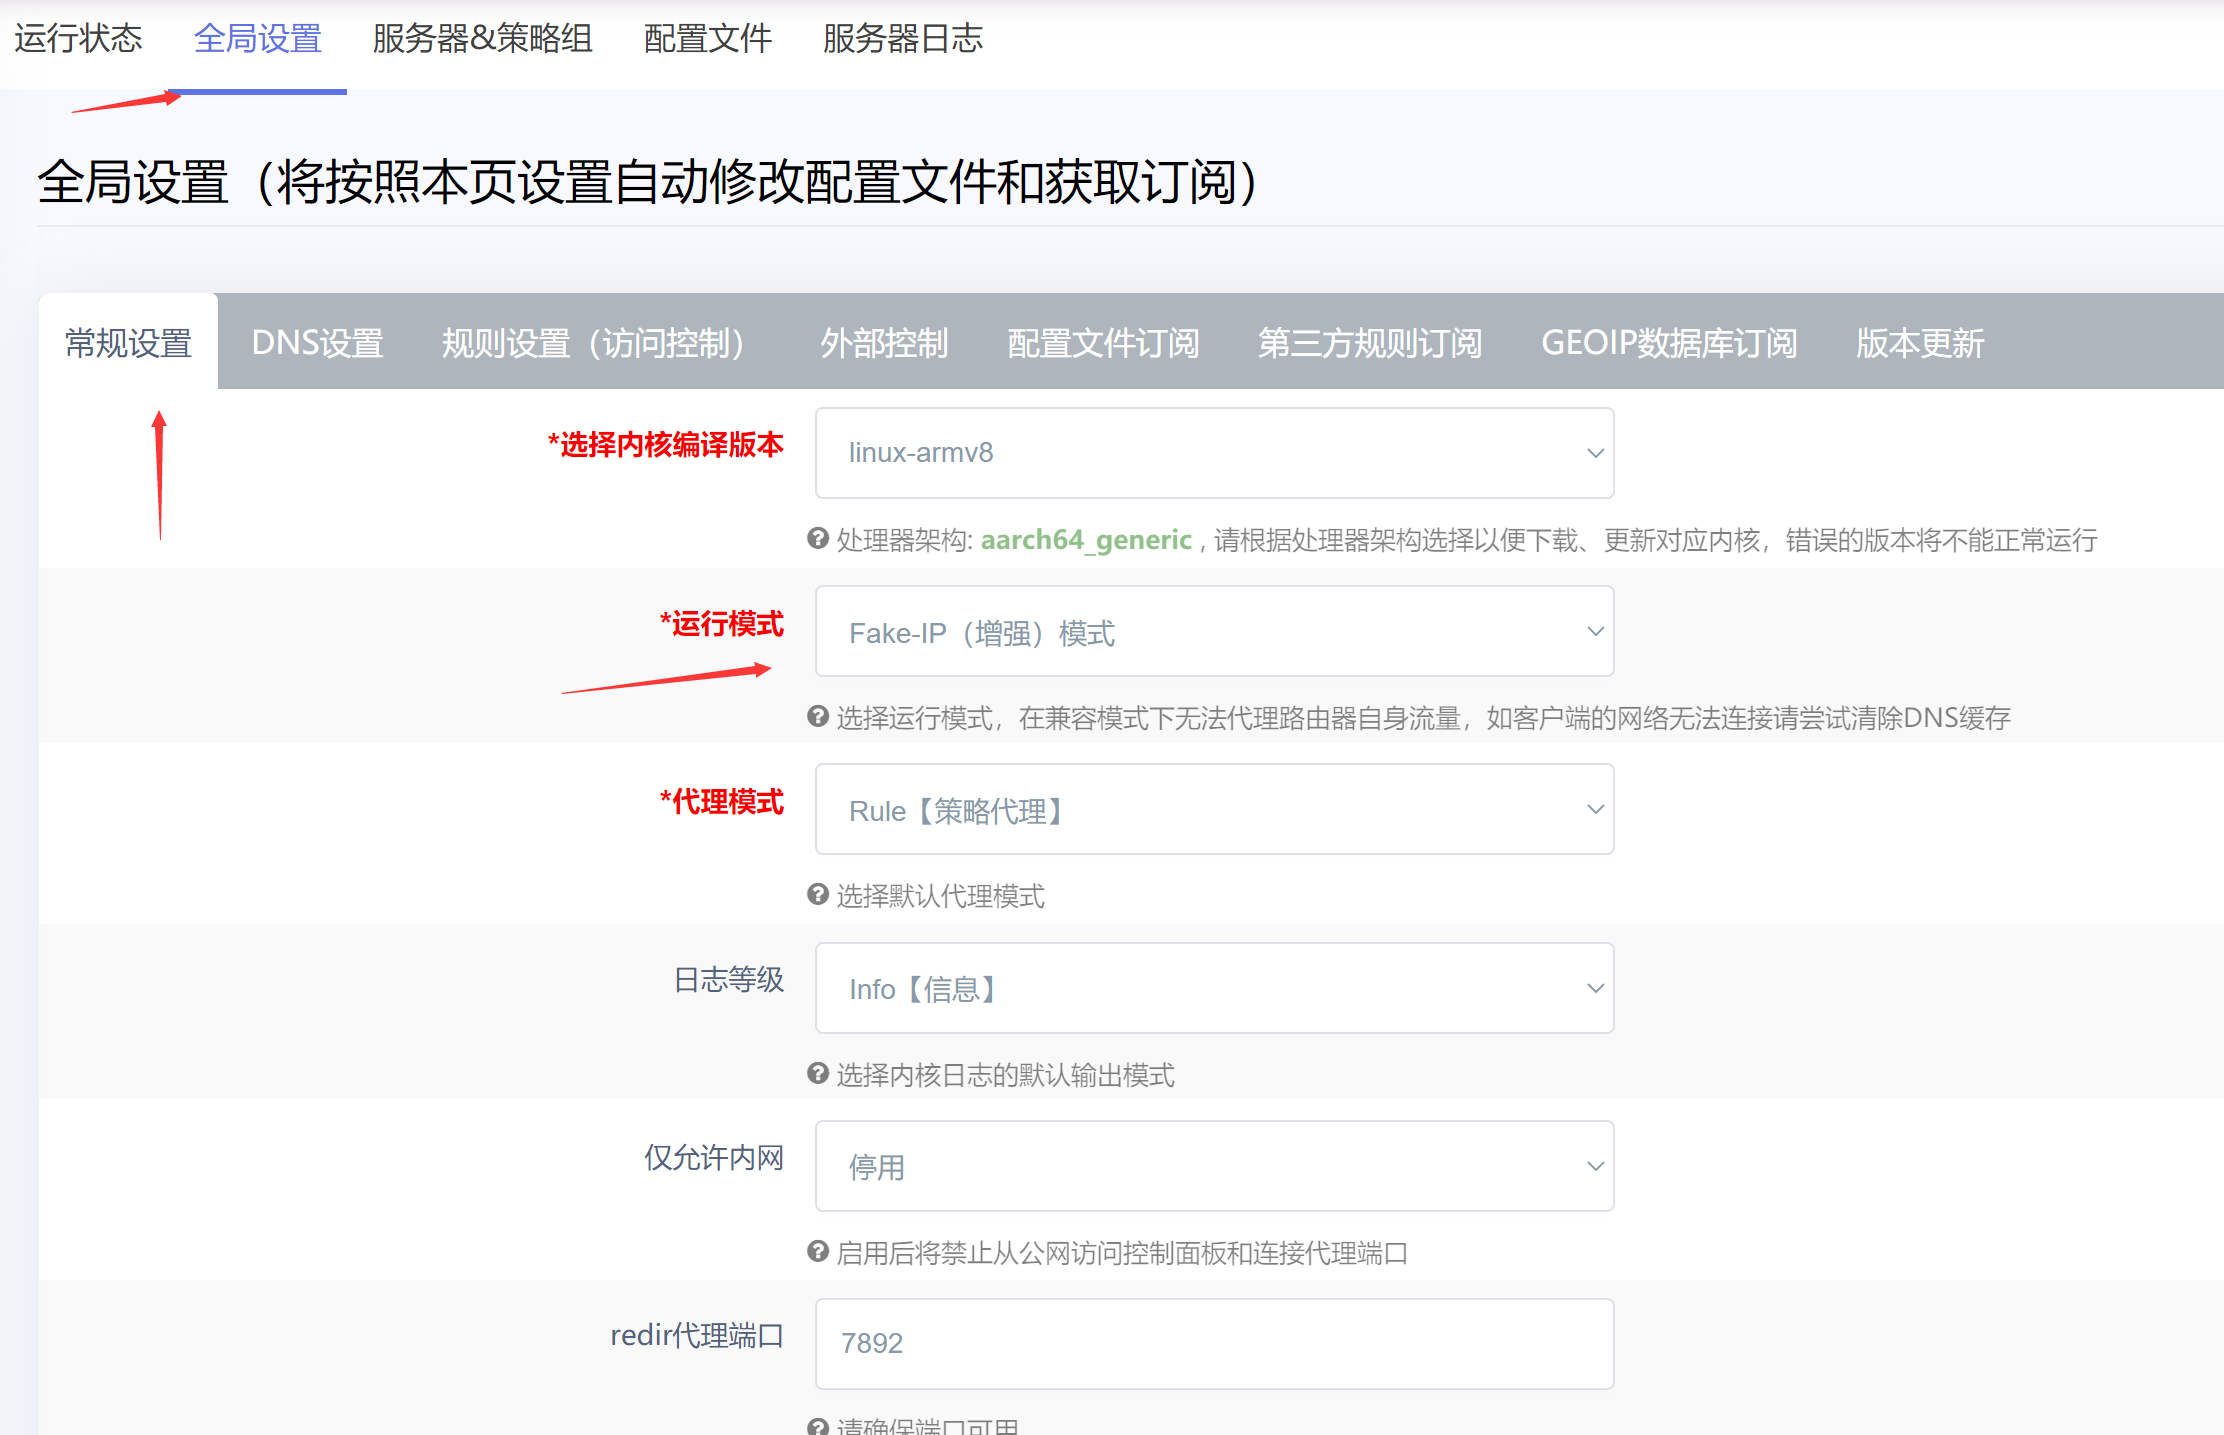Open the 运行状态 top menu item

[78, 39]
